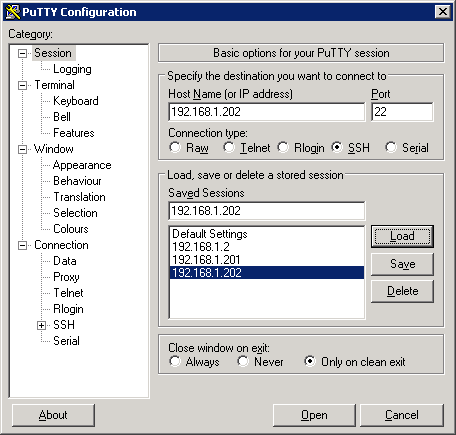This screenshot has width=456, height=435.
Task: Click the About button
Action: (x=53, y=415)
